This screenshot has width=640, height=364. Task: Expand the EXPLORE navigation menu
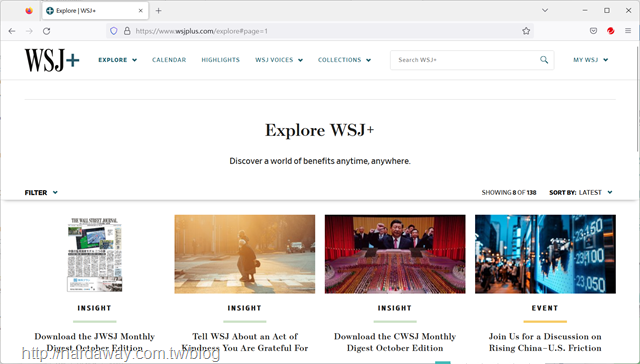tap(118, 60)
